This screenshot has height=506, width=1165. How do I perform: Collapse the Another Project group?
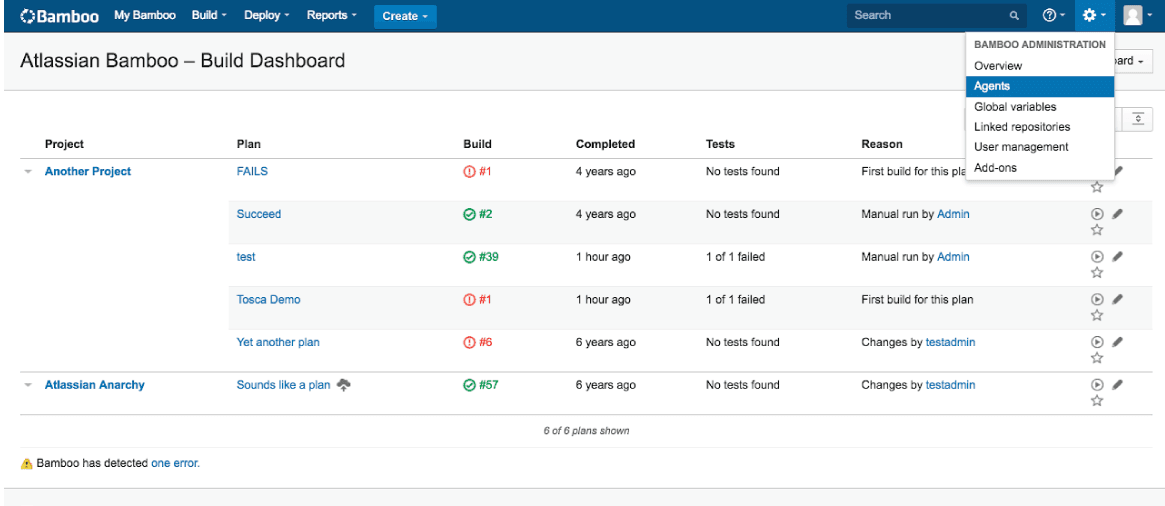tap(28, 172)
